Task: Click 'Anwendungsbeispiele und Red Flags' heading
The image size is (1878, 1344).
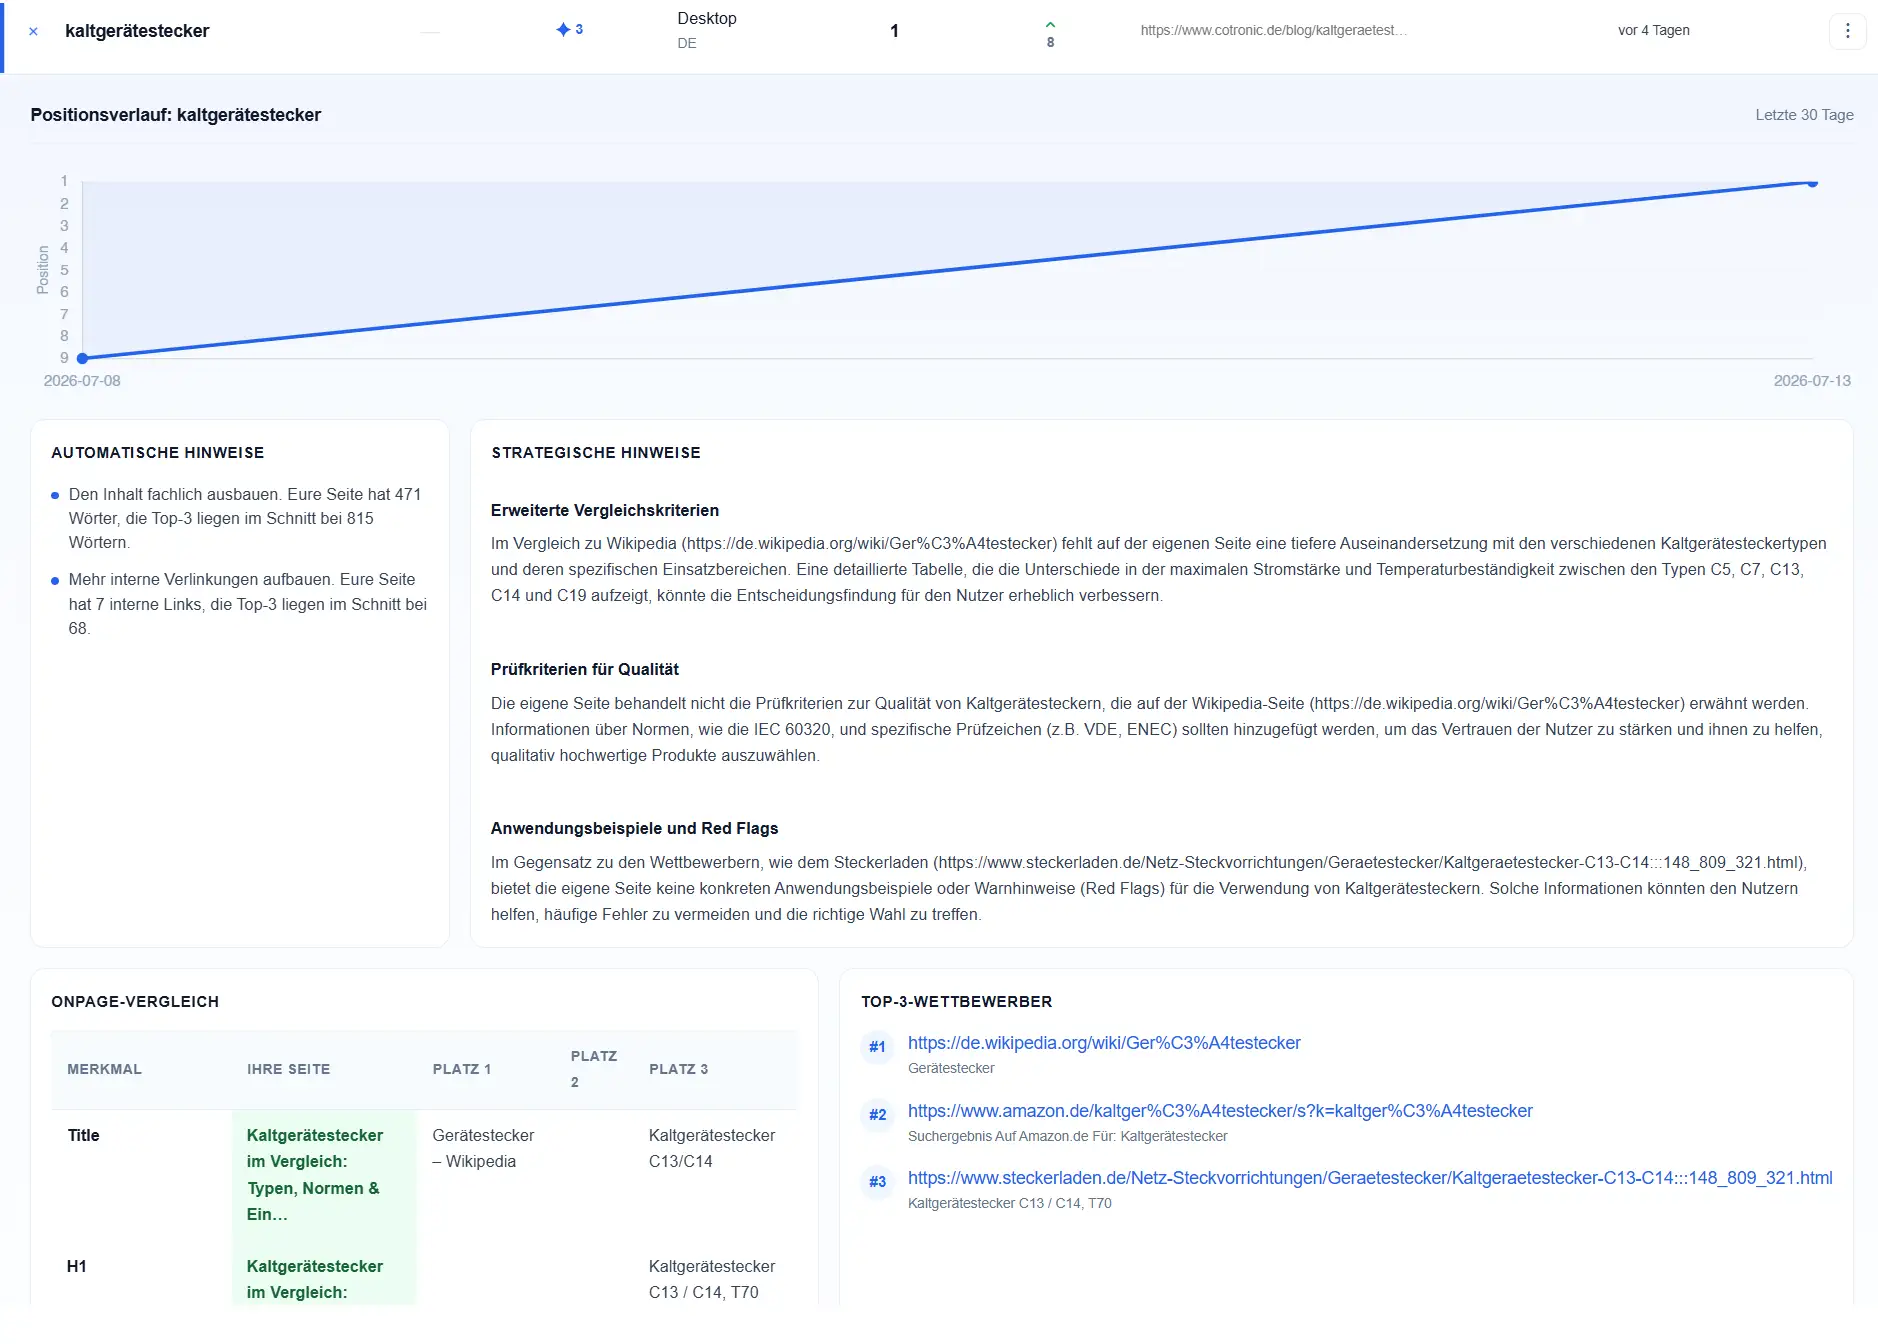Action: click(634, 828)
